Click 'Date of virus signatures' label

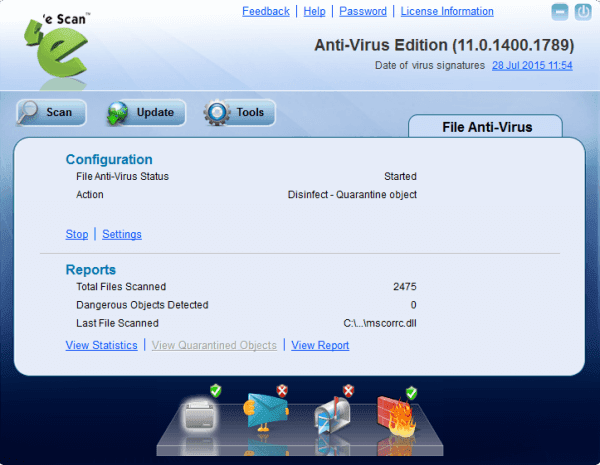(x=430, y=65)
